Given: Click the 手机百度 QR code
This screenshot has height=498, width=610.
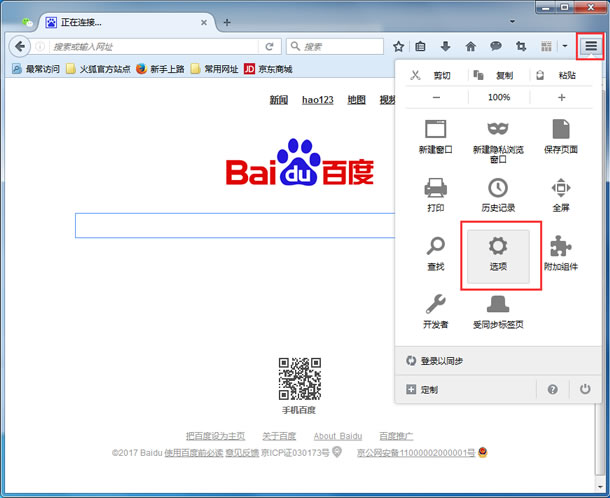Looking at the screenshot, I should coord(300,379).
